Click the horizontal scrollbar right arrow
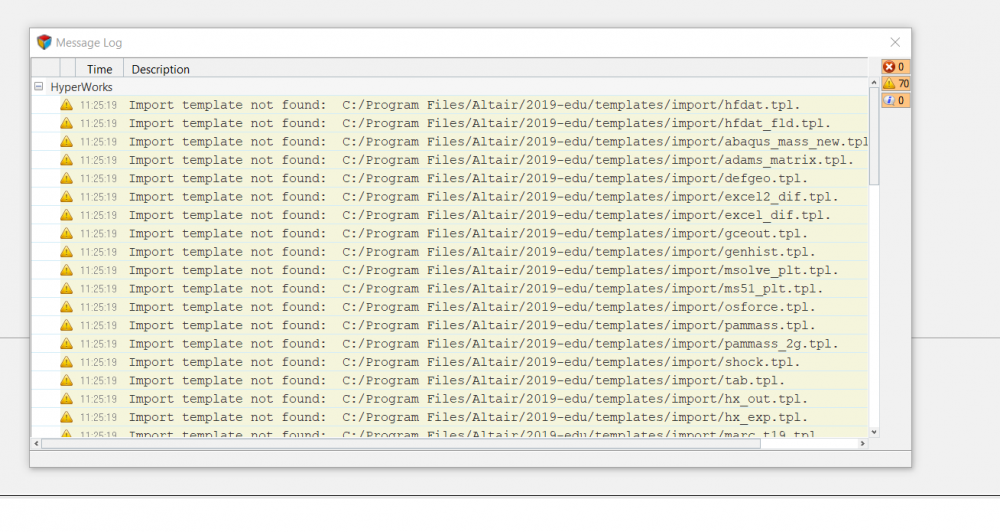Image resolution: width=1000 pixels, height=532 pixels. [x=861, y=443]
